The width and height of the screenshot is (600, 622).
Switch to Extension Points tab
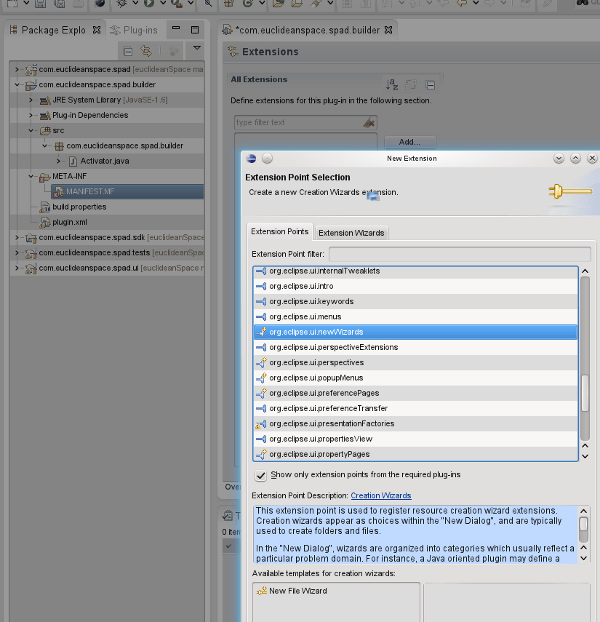click(x=280, y=231)
